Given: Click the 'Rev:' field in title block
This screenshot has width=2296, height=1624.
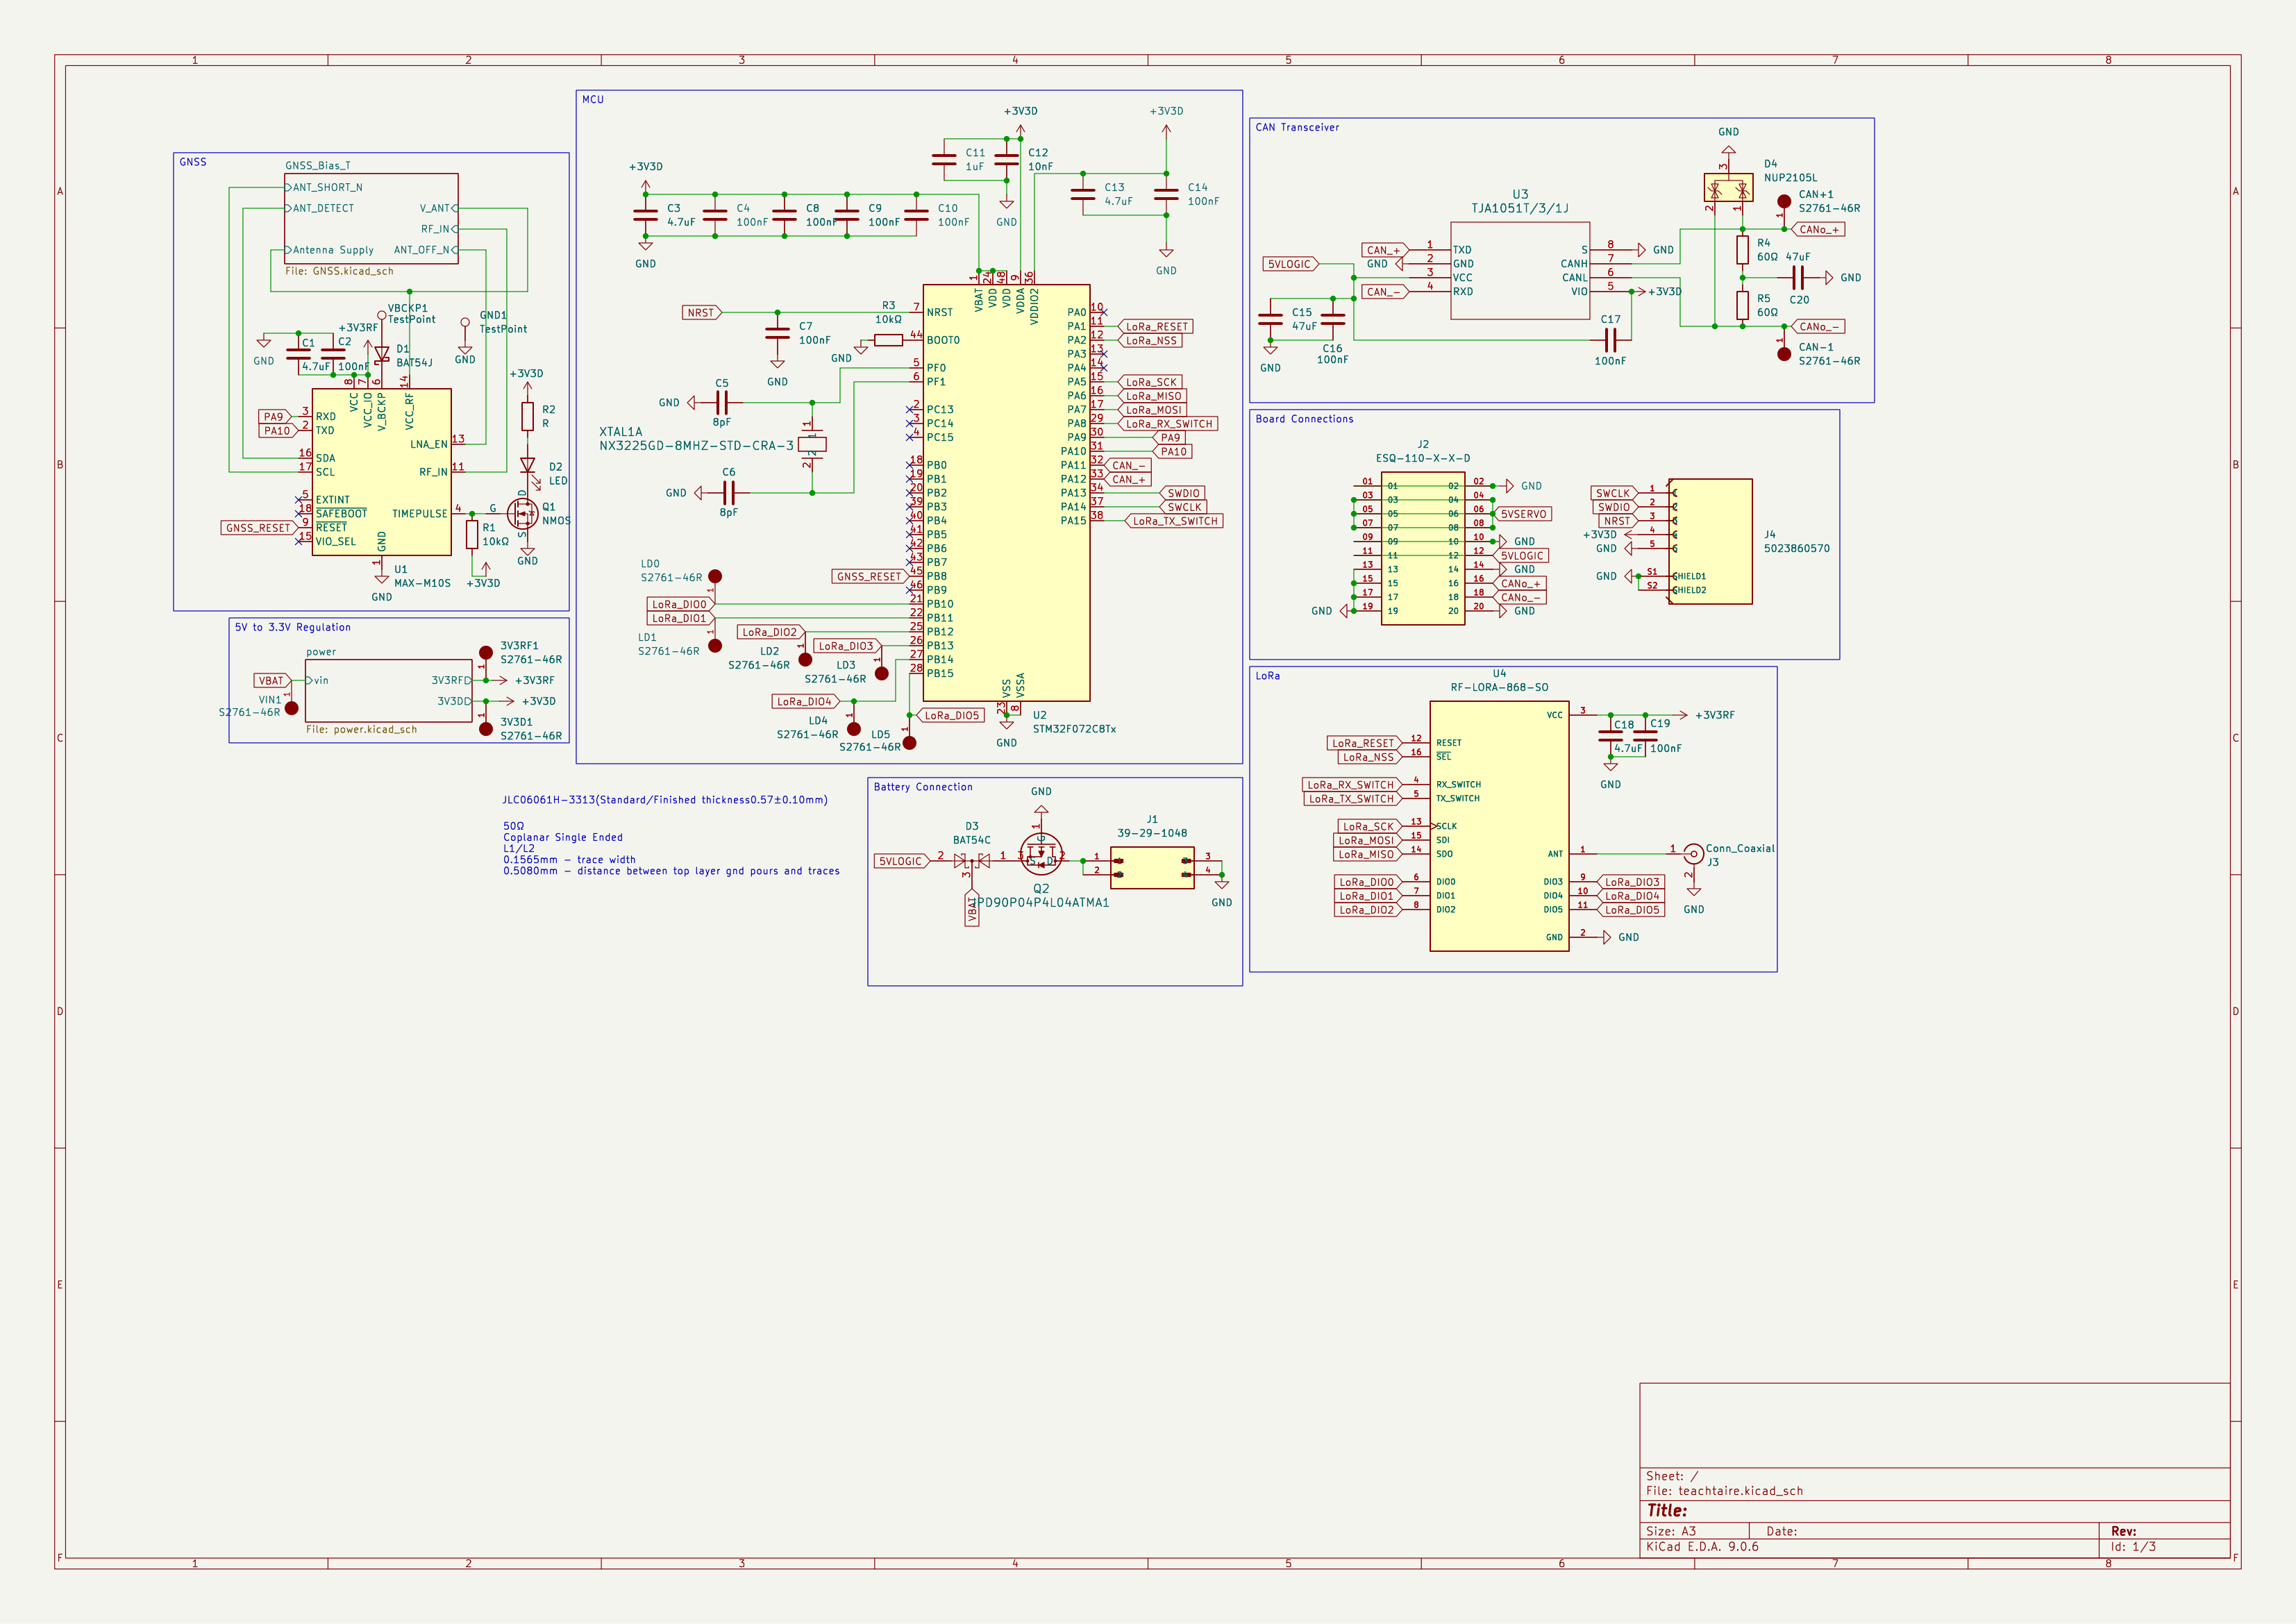Looking at the screenshot, I should tap(2123, 1531).
